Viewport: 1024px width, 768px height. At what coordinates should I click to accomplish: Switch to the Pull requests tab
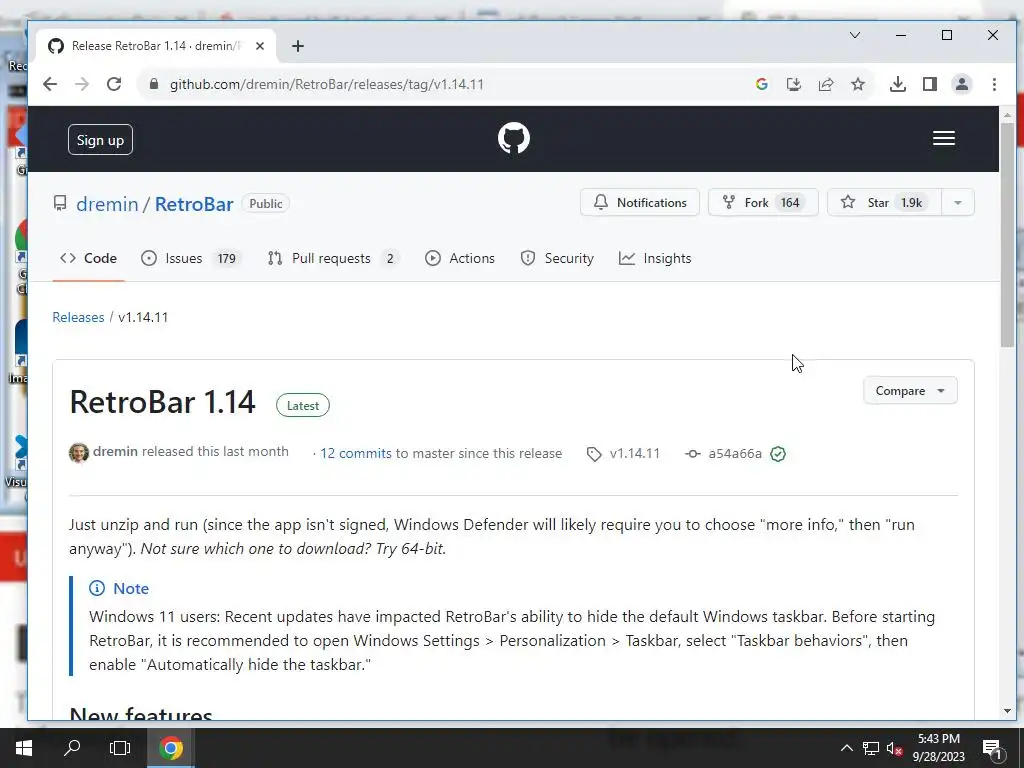(x=334, y=259)
